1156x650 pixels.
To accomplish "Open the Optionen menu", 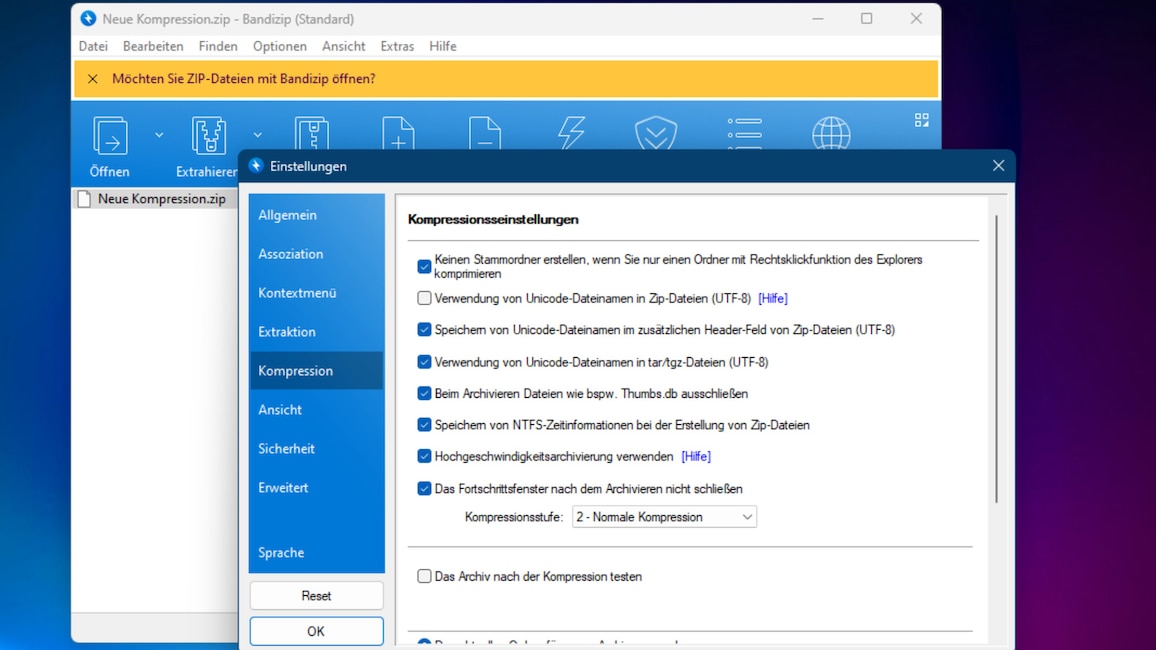I will [279, 46].
